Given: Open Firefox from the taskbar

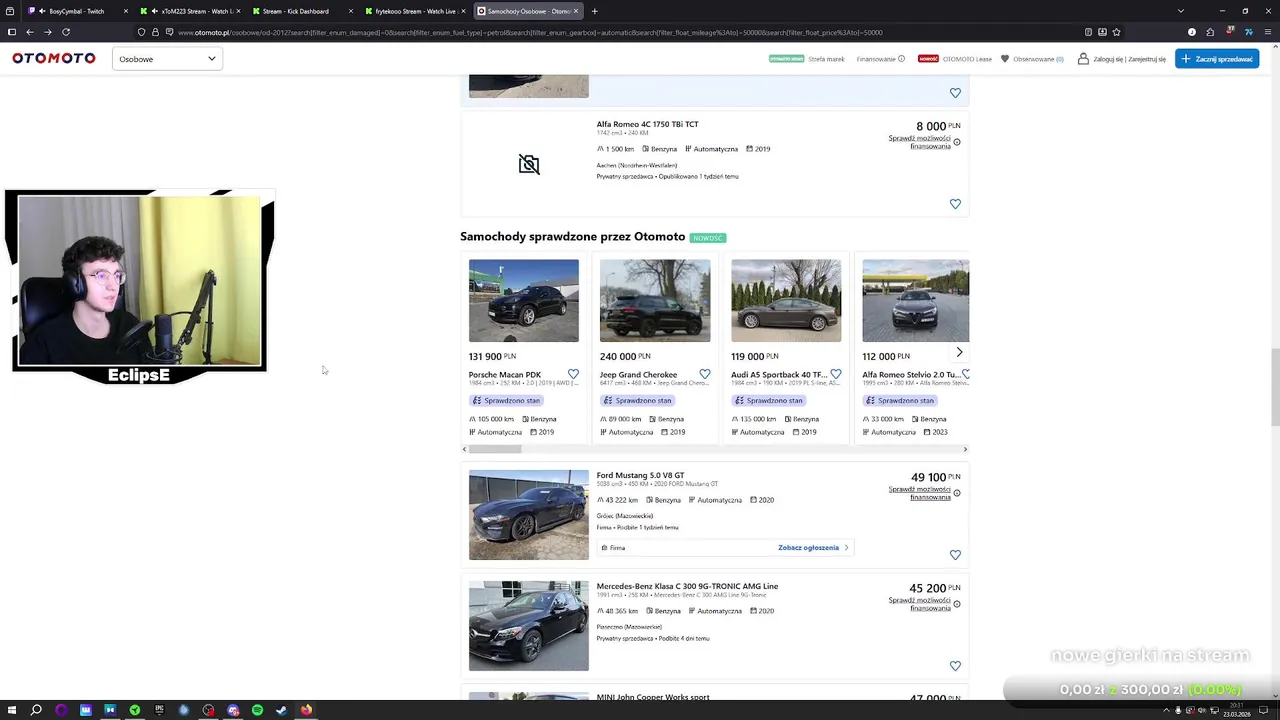Looking at the screenshot, I should coord(306,710).
